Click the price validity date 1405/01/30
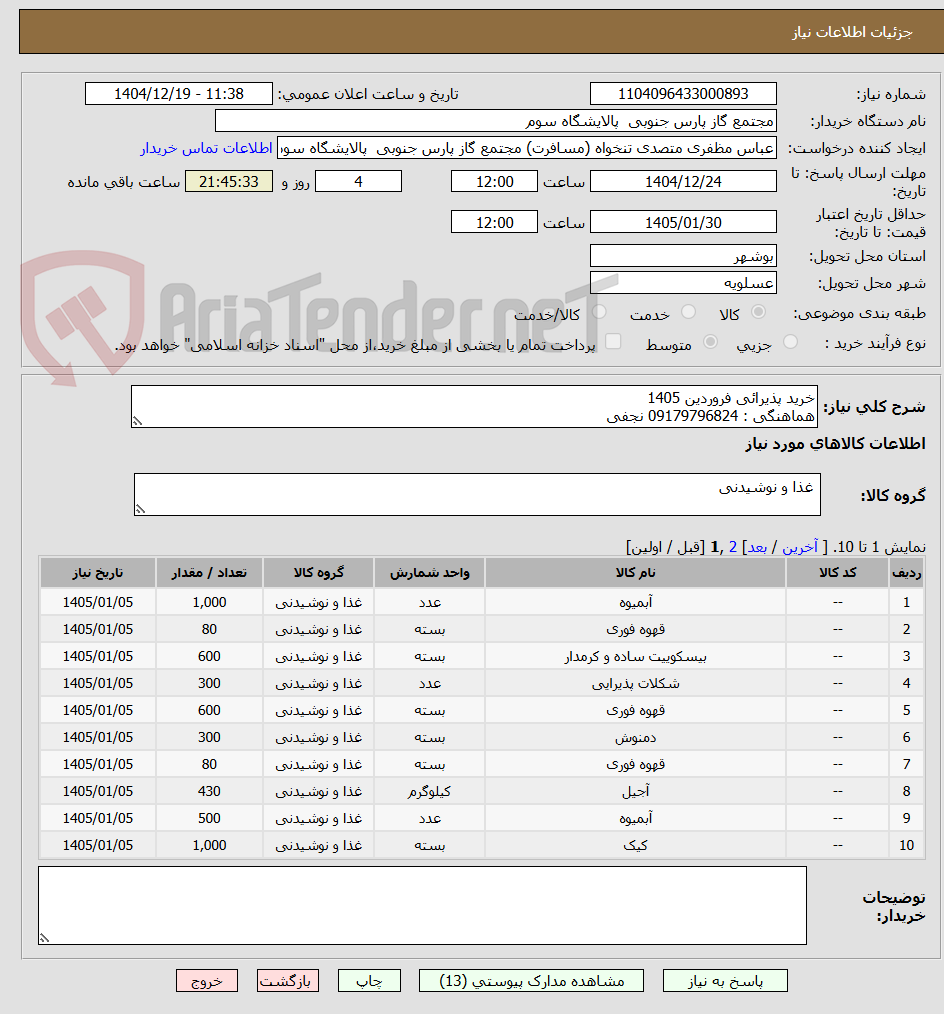 pyautogui.click(x=683, y=222)
